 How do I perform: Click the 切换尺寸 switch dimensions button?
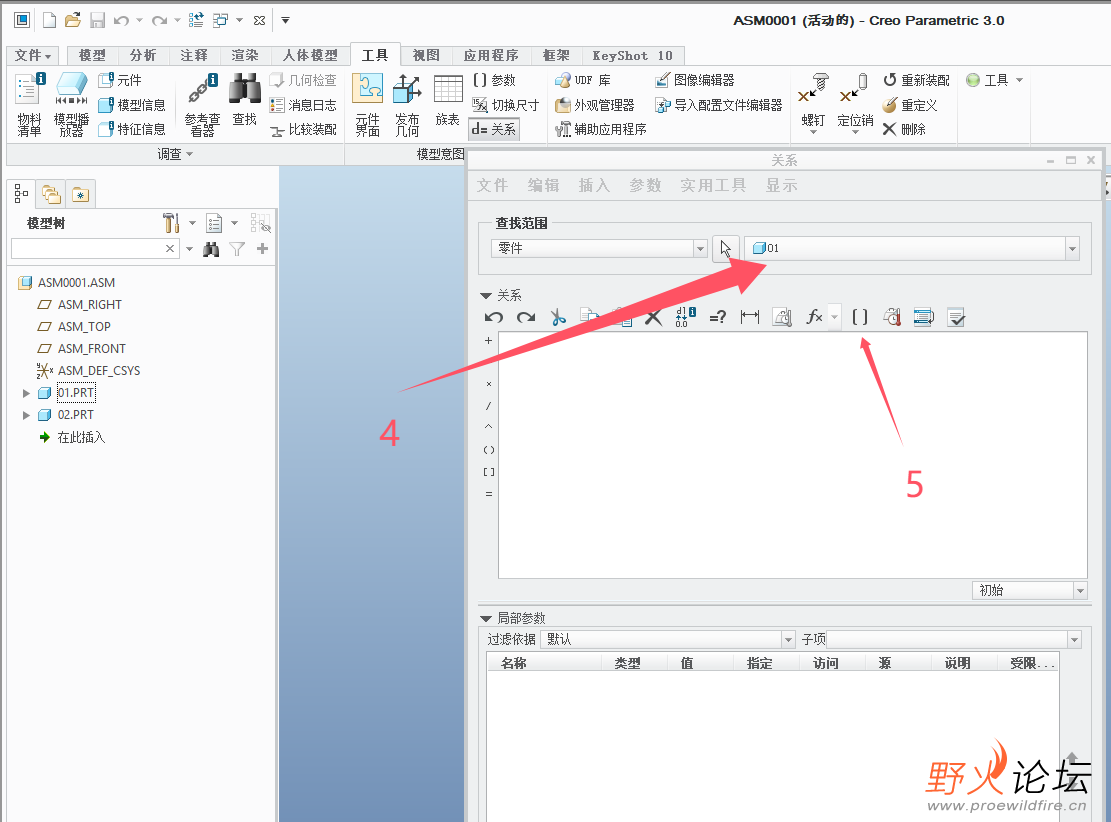(505, 105)
